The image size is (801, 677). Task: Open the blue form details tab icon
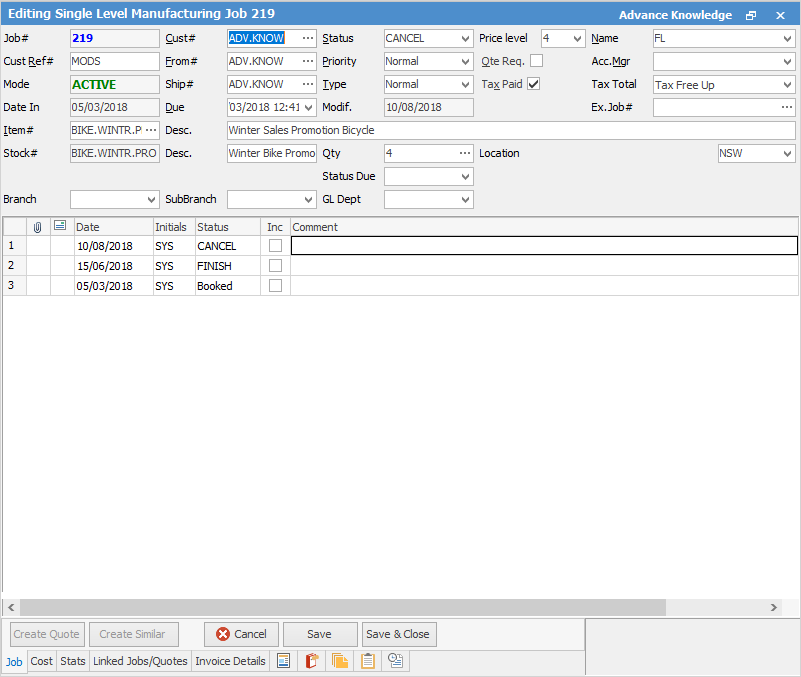(284, 661)
